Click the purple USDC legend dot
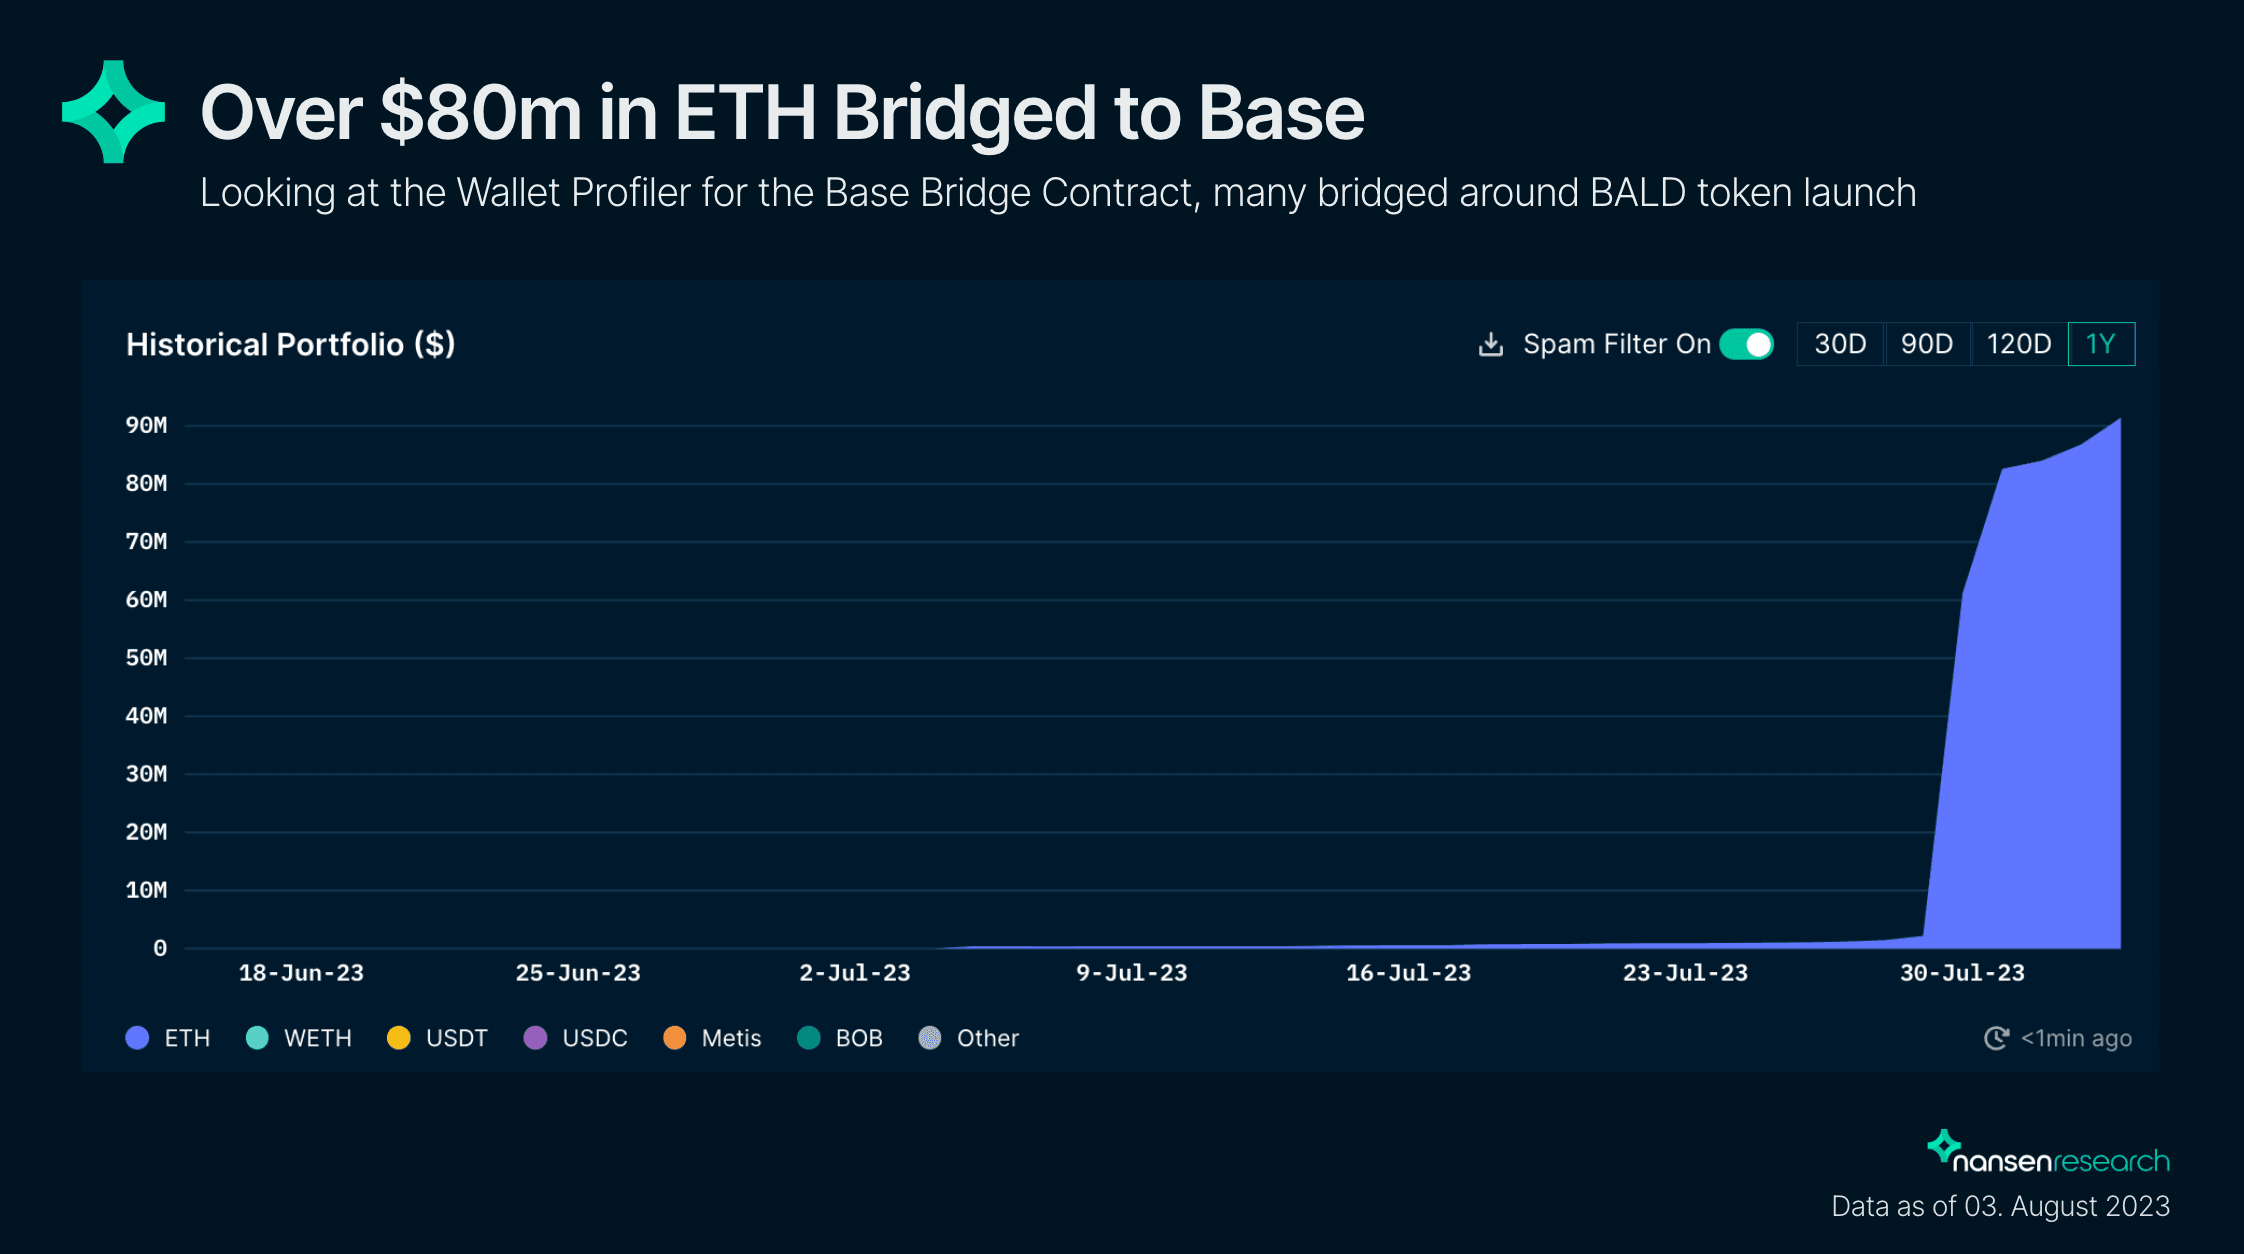This screenshot has height=1254, width=2244. click(536, 1038)
